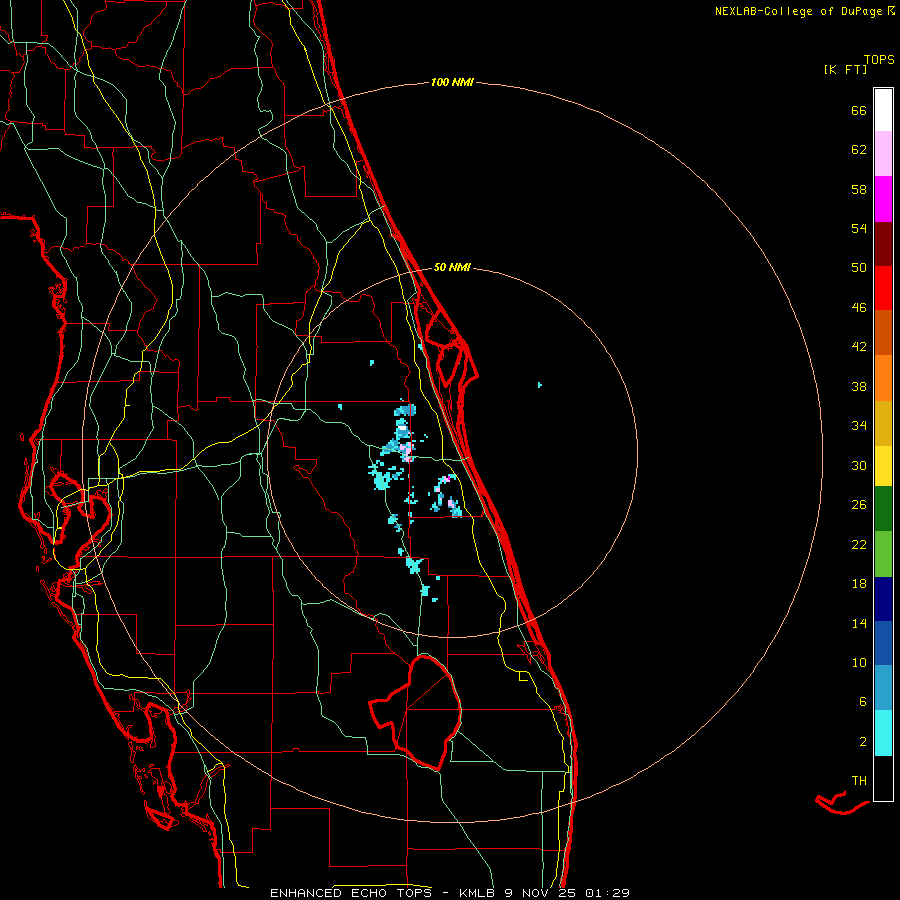This screenshot has width=900, height=900.
Task: Click the TH threshold label text
Action: click(859, 781)
